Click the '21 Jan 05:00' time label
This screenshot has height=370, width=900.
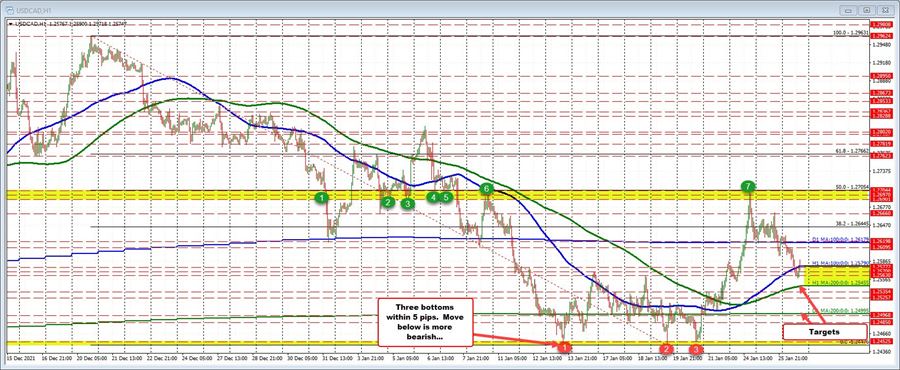tap(723, 358)
